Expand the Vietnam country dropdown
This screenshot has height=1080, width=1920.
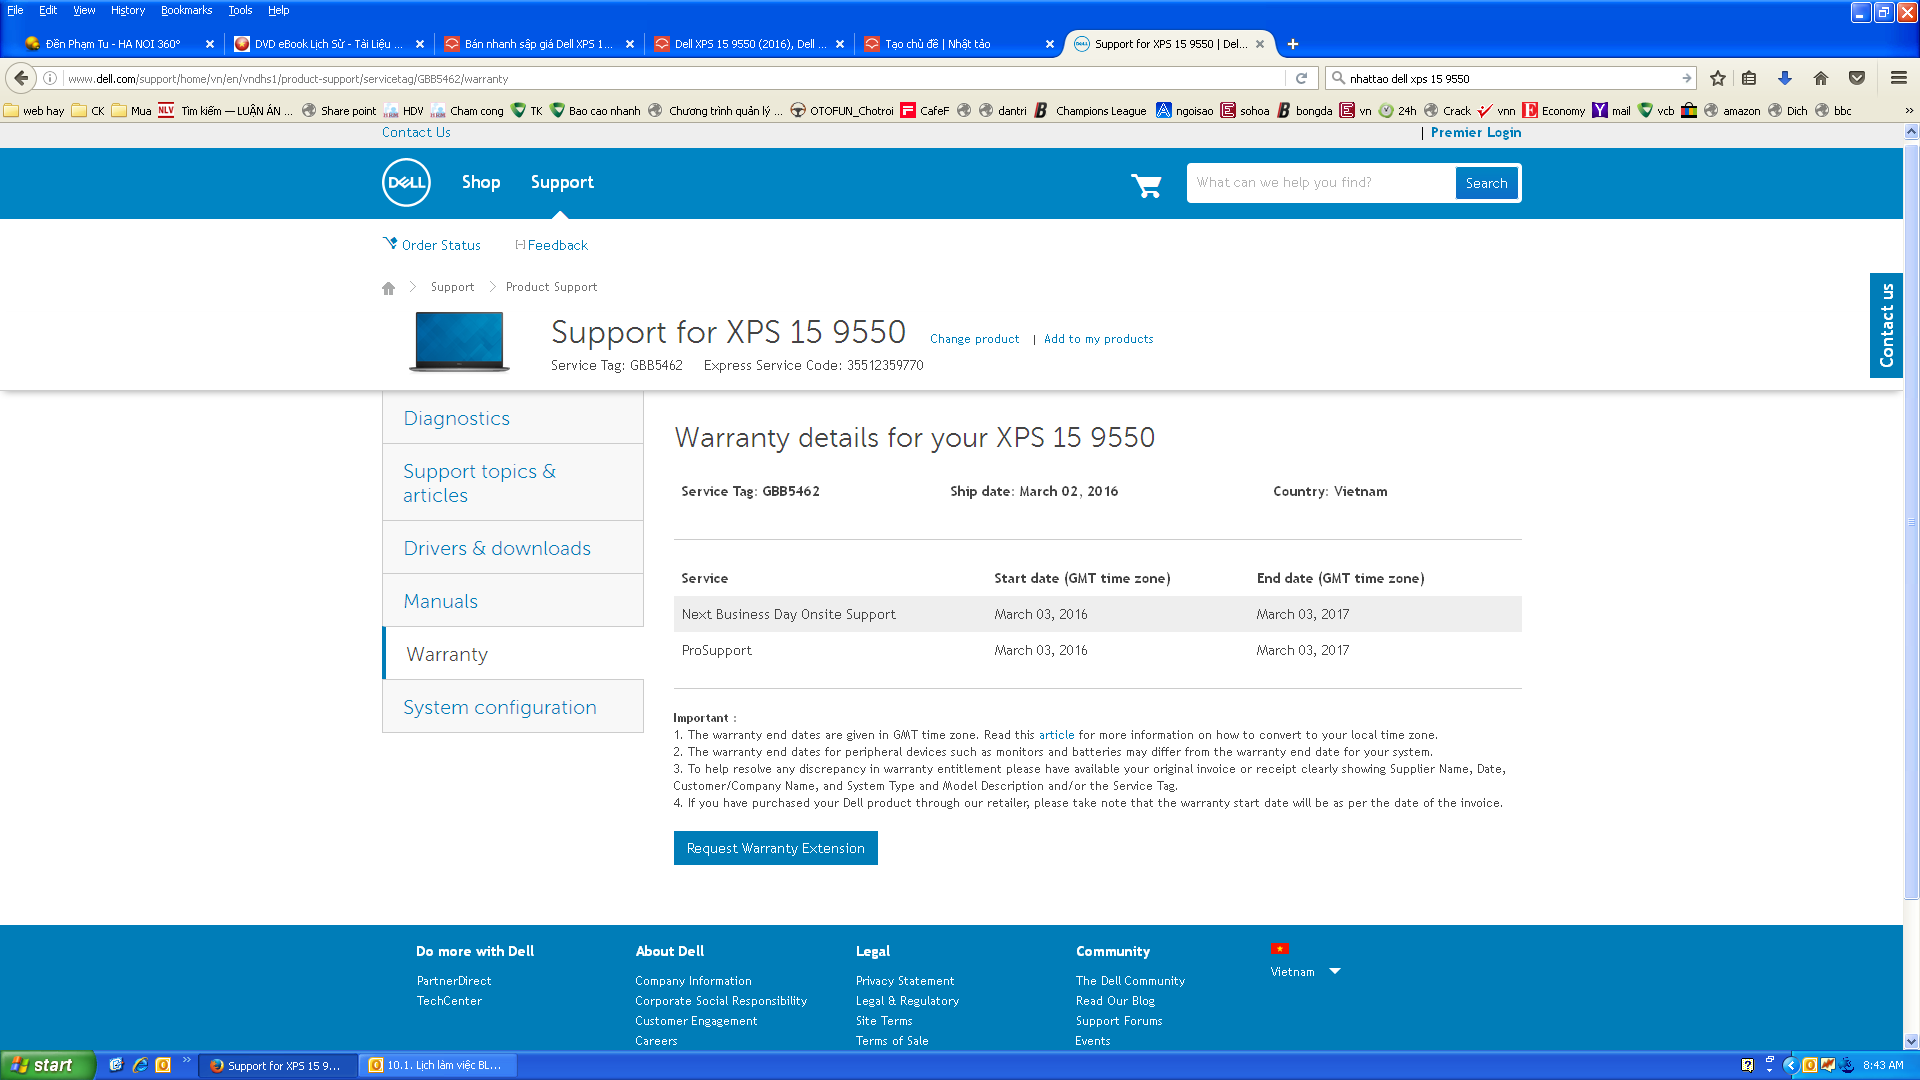click(1334, 971)
